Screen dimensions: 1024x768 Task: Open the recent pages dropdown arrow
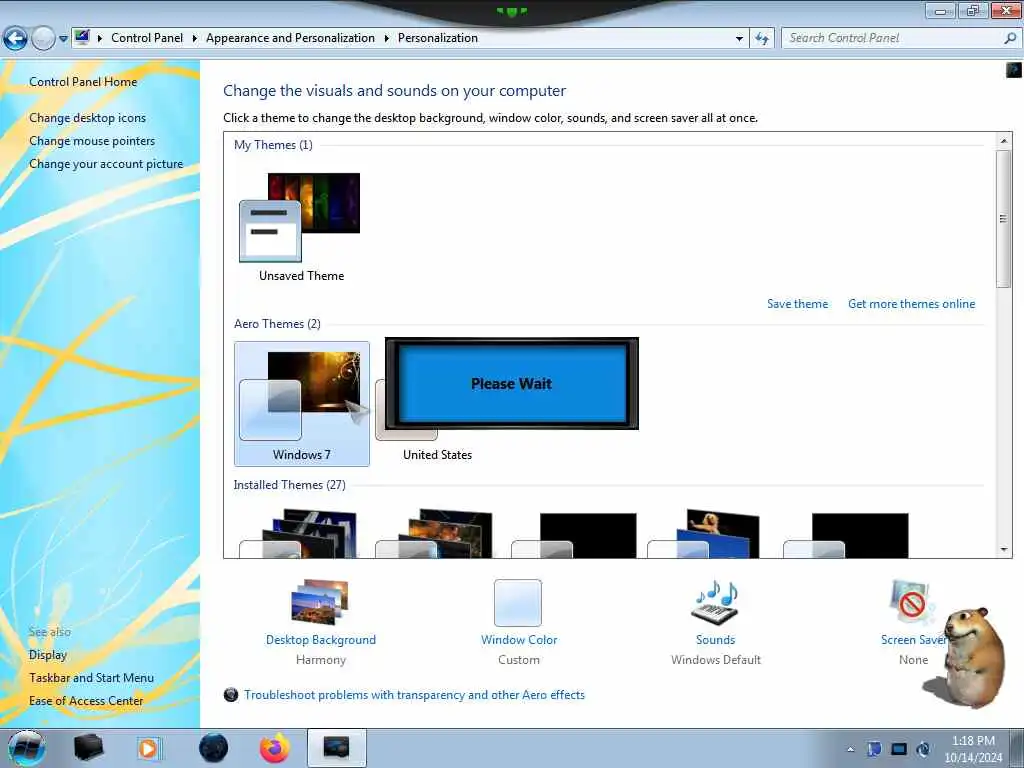(63, 39)
